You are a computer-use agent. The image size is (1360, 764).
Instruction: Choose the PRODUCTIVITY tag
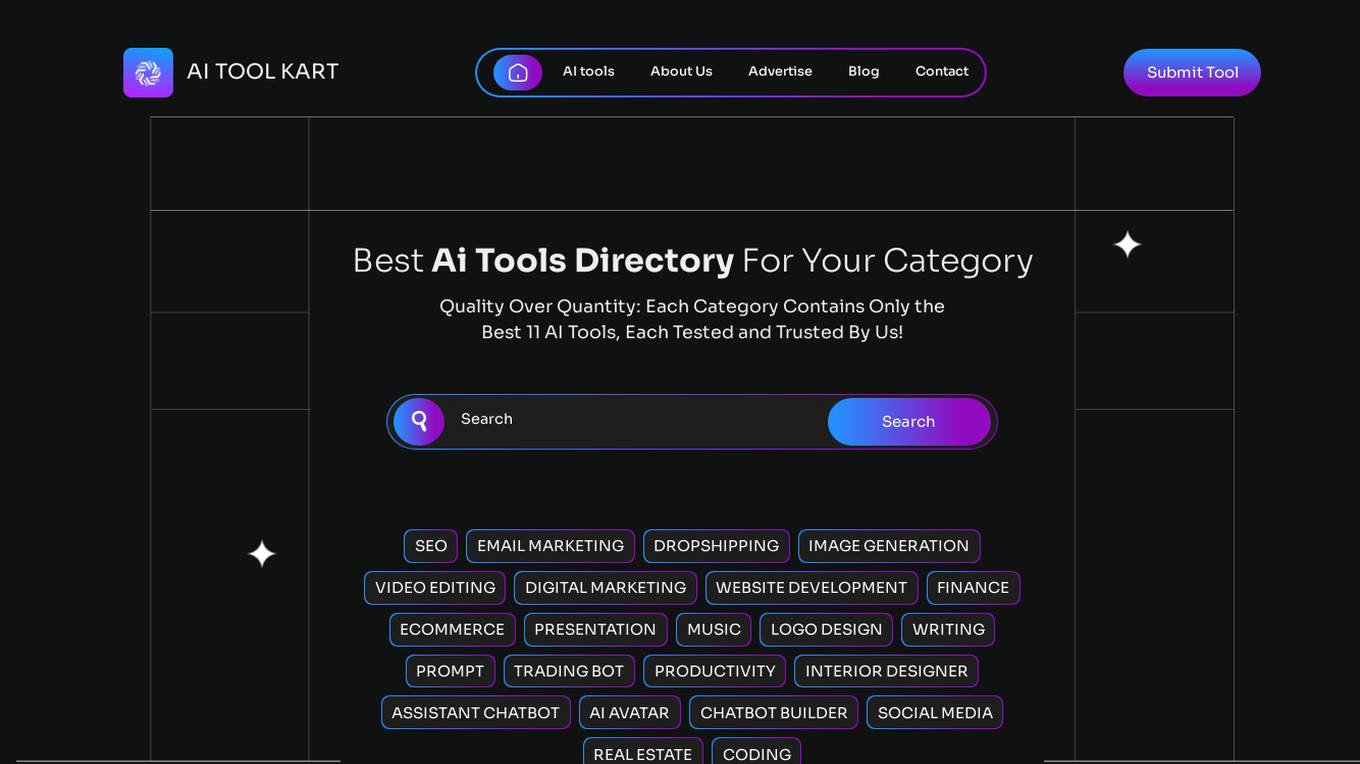point(715,672)
